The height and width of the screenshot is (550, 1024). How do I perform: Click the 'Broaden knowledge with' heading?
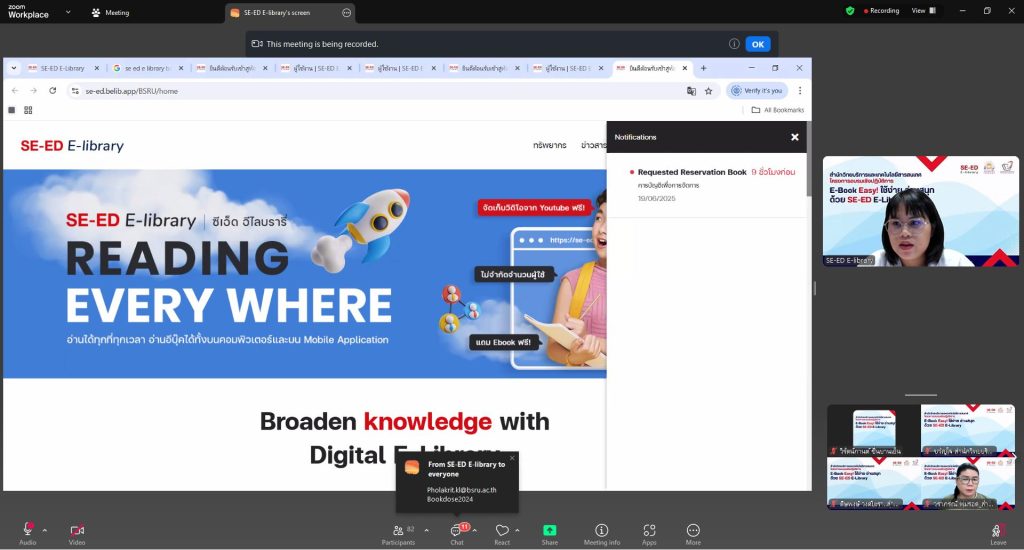click(x=404, y=421)
